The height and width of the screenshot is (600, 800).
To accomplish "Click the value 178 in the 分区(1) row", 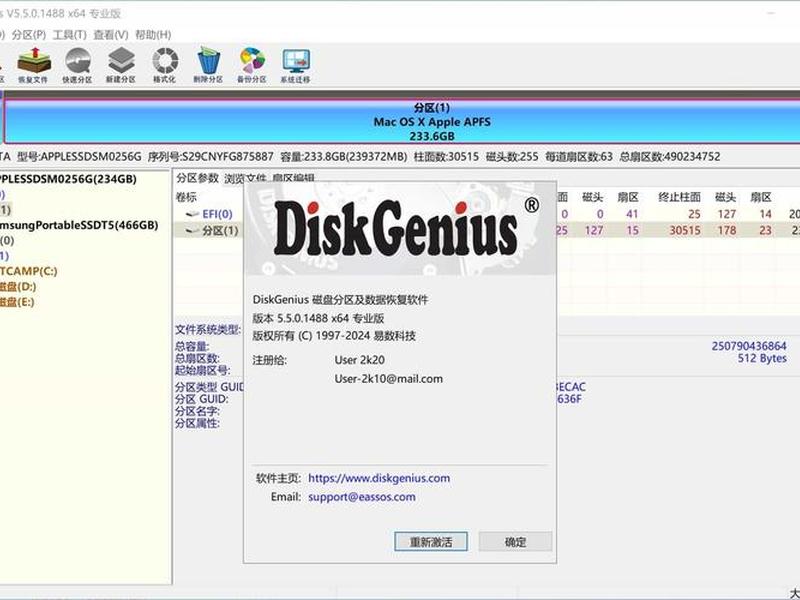I will pyautogui.click(x=727, y=231).
